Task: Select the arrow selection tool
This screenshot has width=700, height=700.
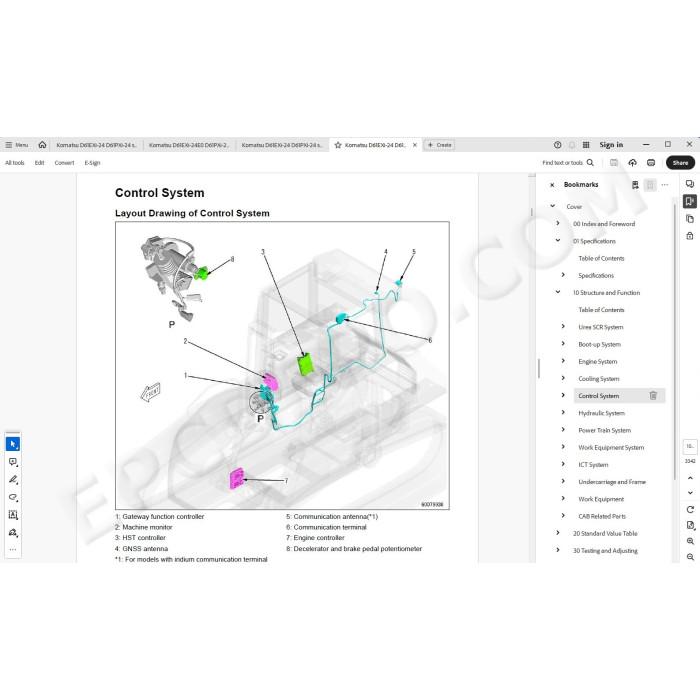Action: pyautogui.click(x=13, y=444)
